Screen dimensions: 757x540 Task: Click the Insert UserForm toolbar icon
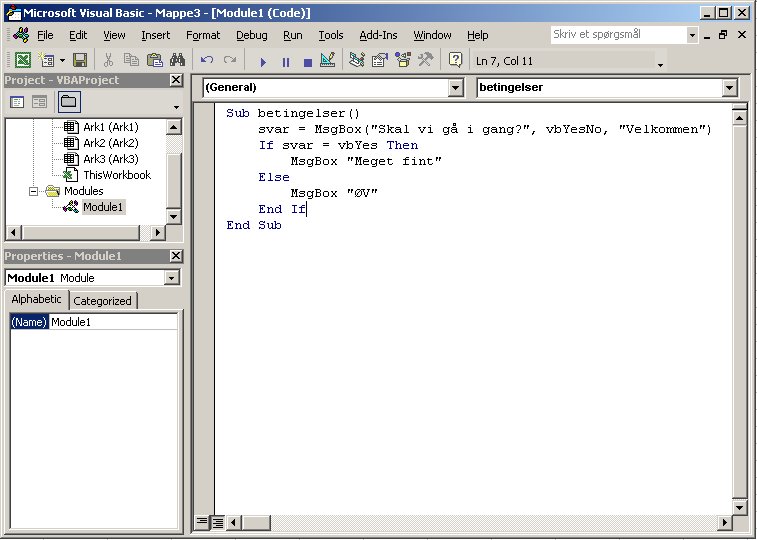[47, 60]
